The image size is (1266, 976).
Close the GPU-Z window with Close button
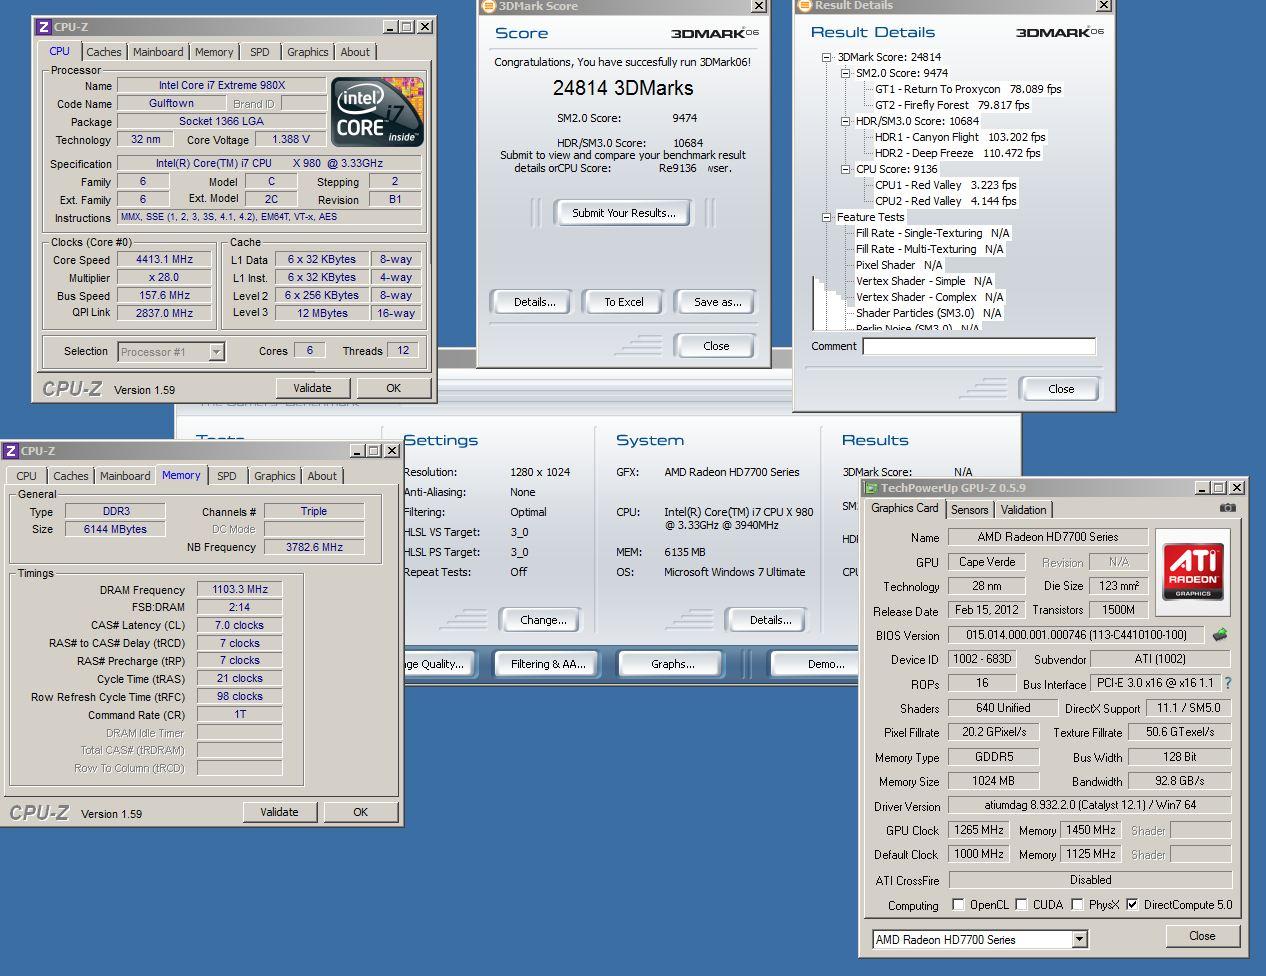[x=1202, y=936]
